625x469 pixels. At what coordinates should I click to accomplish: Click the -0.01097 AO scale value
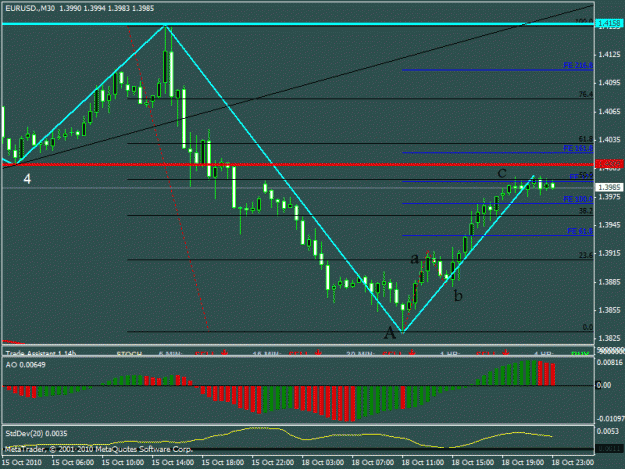coord(609,419)
